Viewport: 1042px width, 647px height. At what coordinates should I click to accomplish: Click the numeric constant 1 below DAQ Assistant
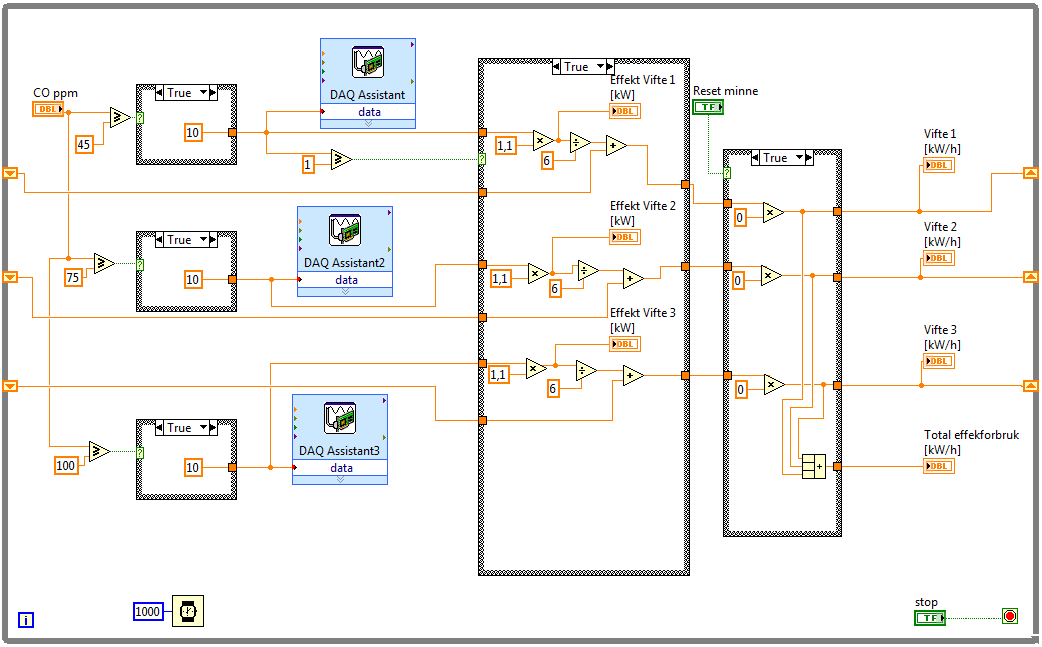tap(307, 165)
